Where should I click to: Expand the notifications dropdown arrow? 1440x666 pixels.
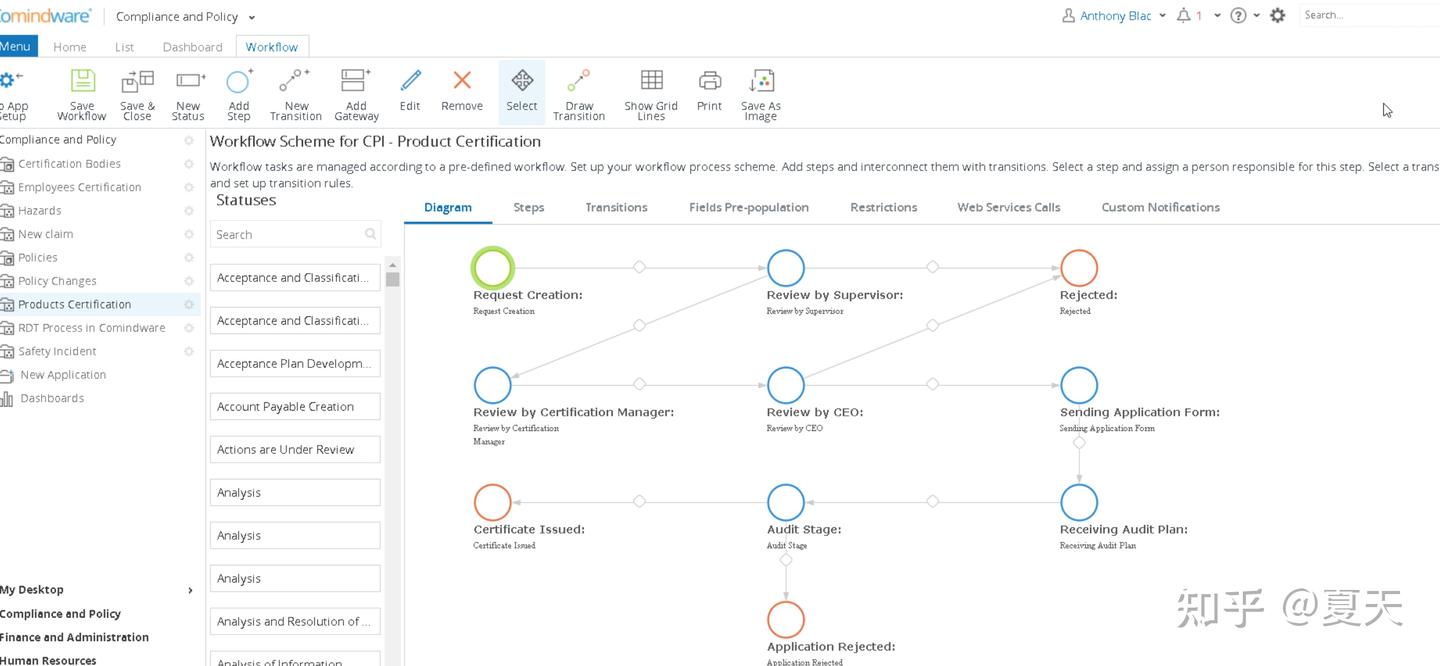(1216, 16)
